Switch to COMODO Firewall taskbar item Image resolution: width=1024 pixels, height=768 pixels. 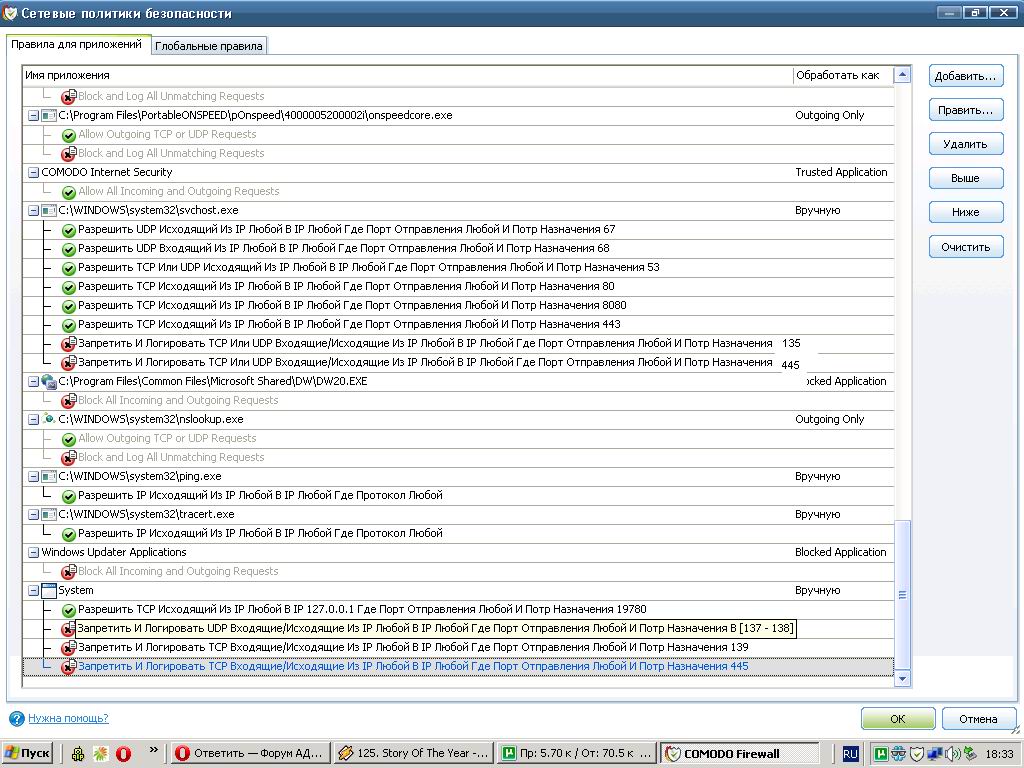click(x=740, y=753)
